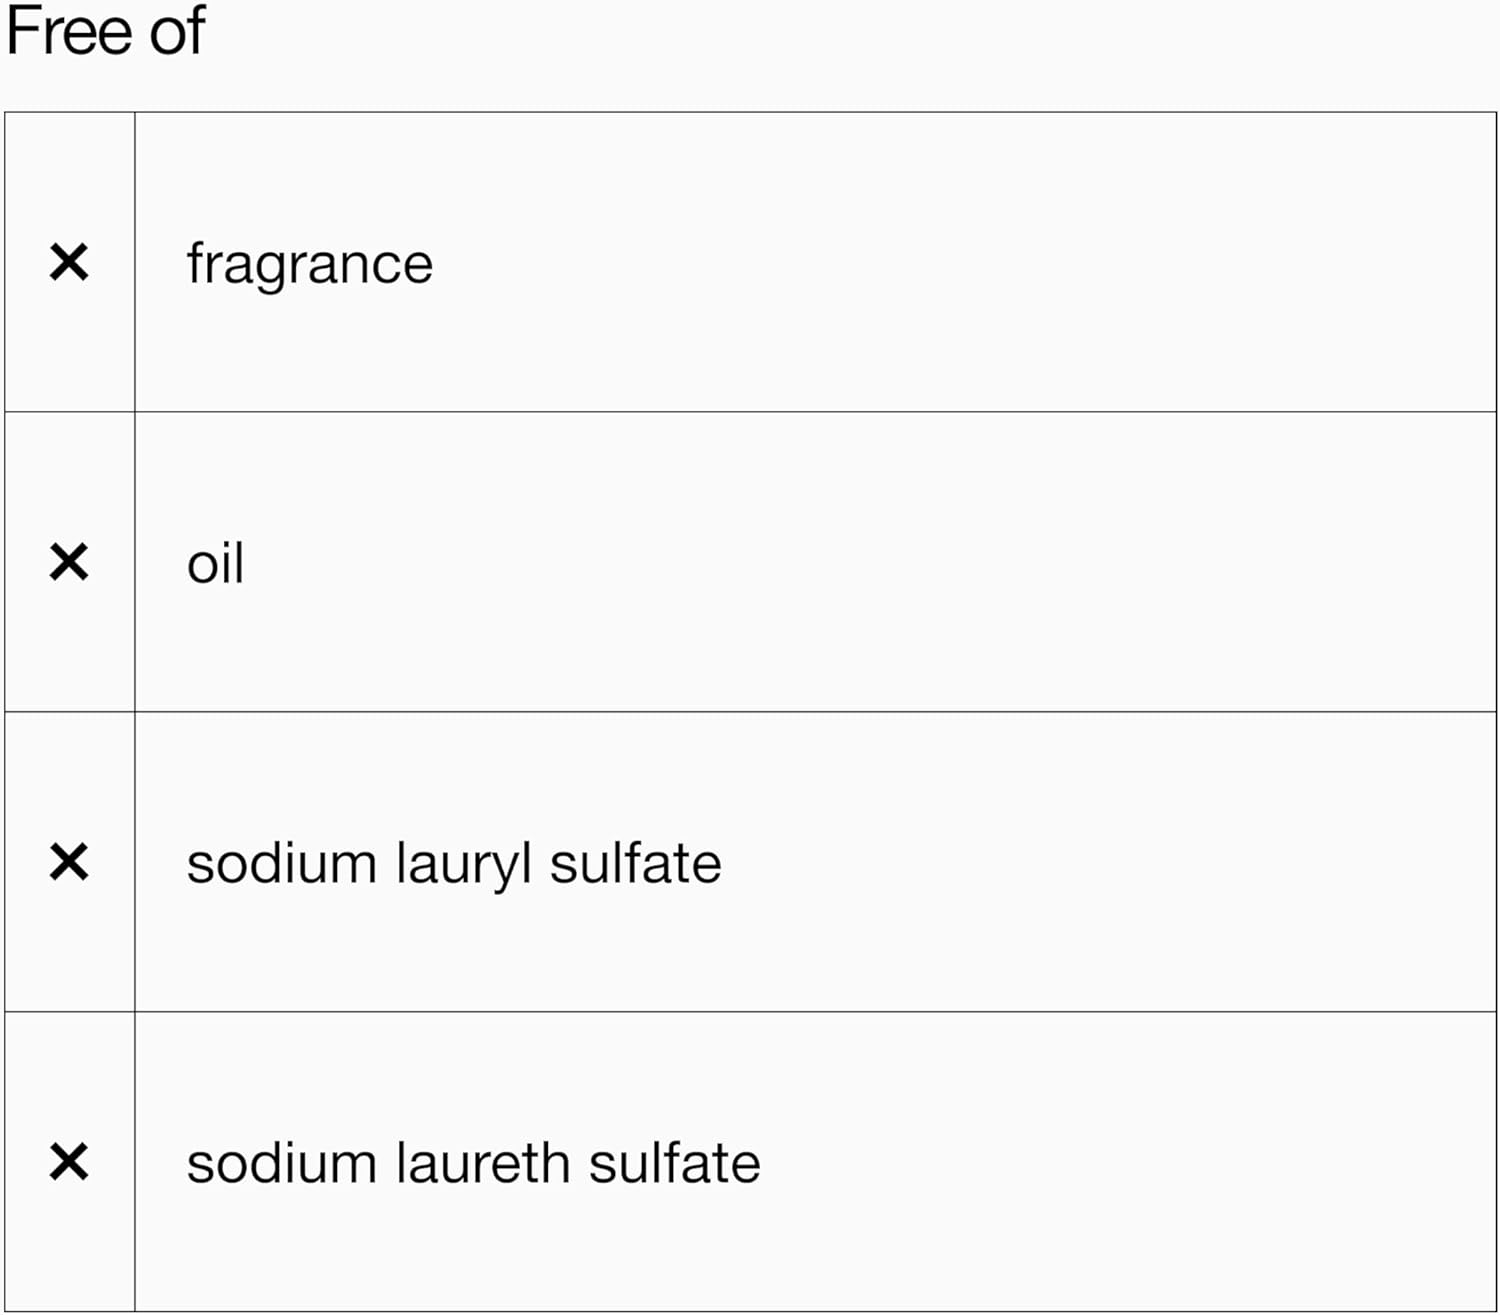Select the "sodium laureth sulfate" row label
This screenshot has height=1315, width=1500.
click(x=473, y=1163)
